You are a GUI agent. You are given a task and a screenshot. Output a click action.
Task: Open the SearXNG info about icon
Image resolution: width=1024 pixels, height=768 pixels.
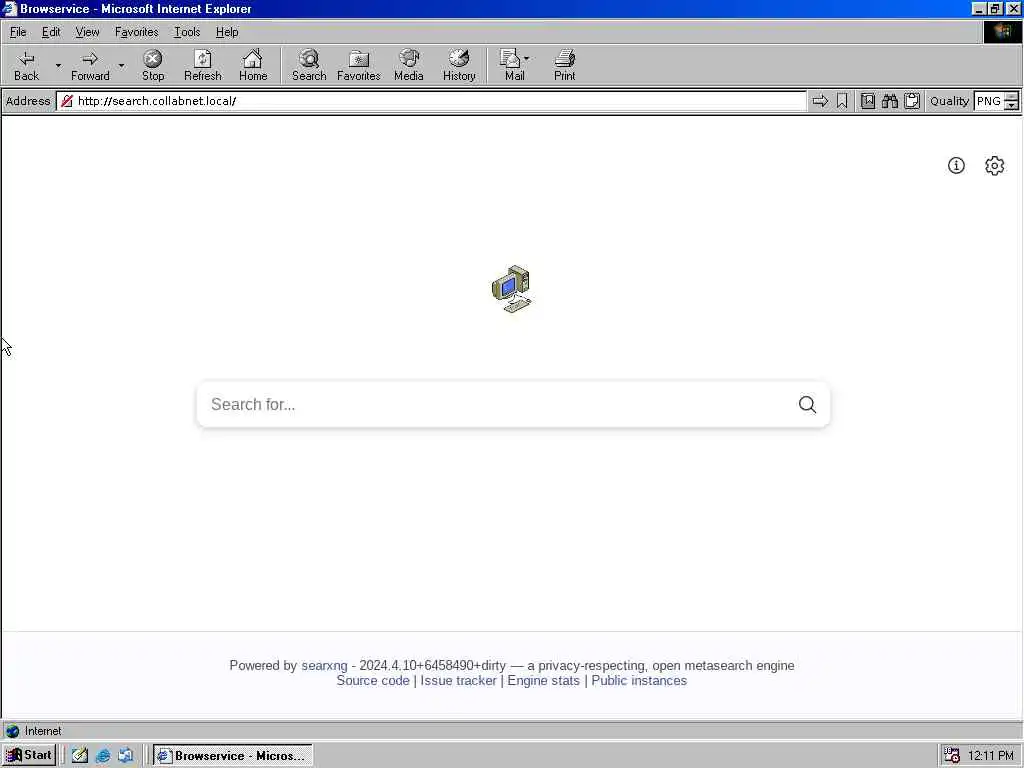(x=956, y=165)
